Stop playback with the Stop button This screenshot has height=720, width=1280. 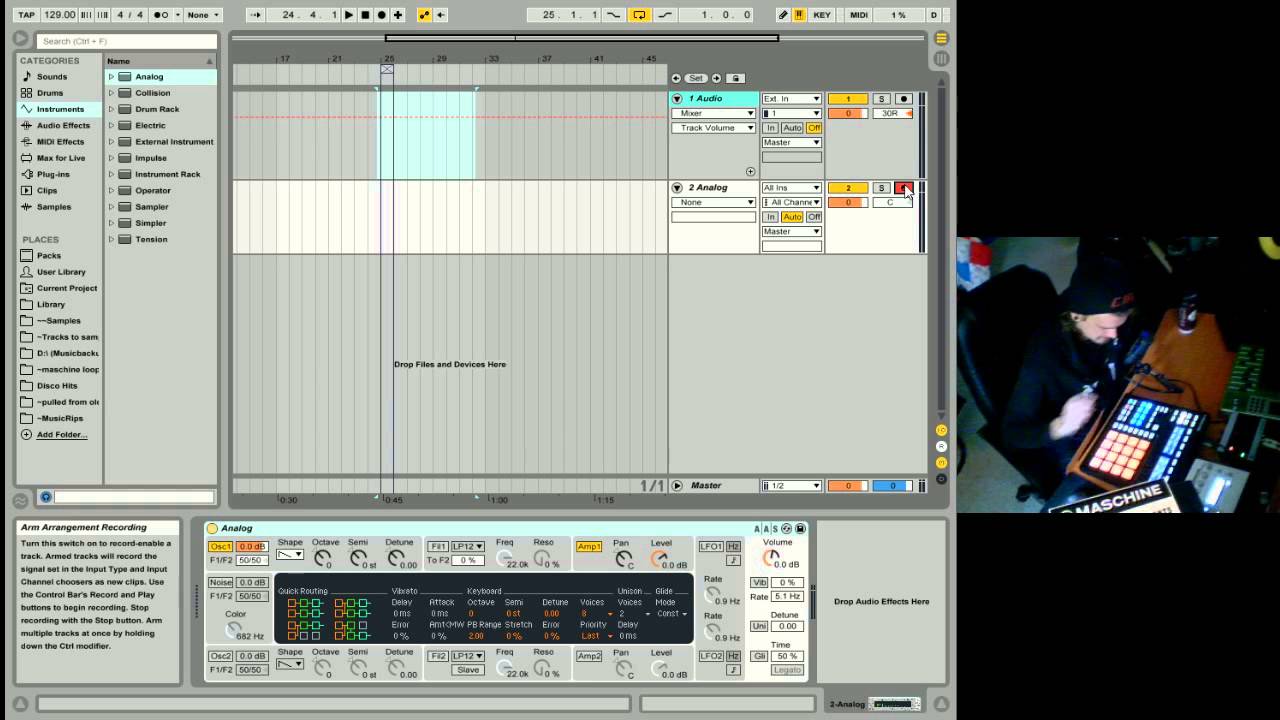click(365, 15)
